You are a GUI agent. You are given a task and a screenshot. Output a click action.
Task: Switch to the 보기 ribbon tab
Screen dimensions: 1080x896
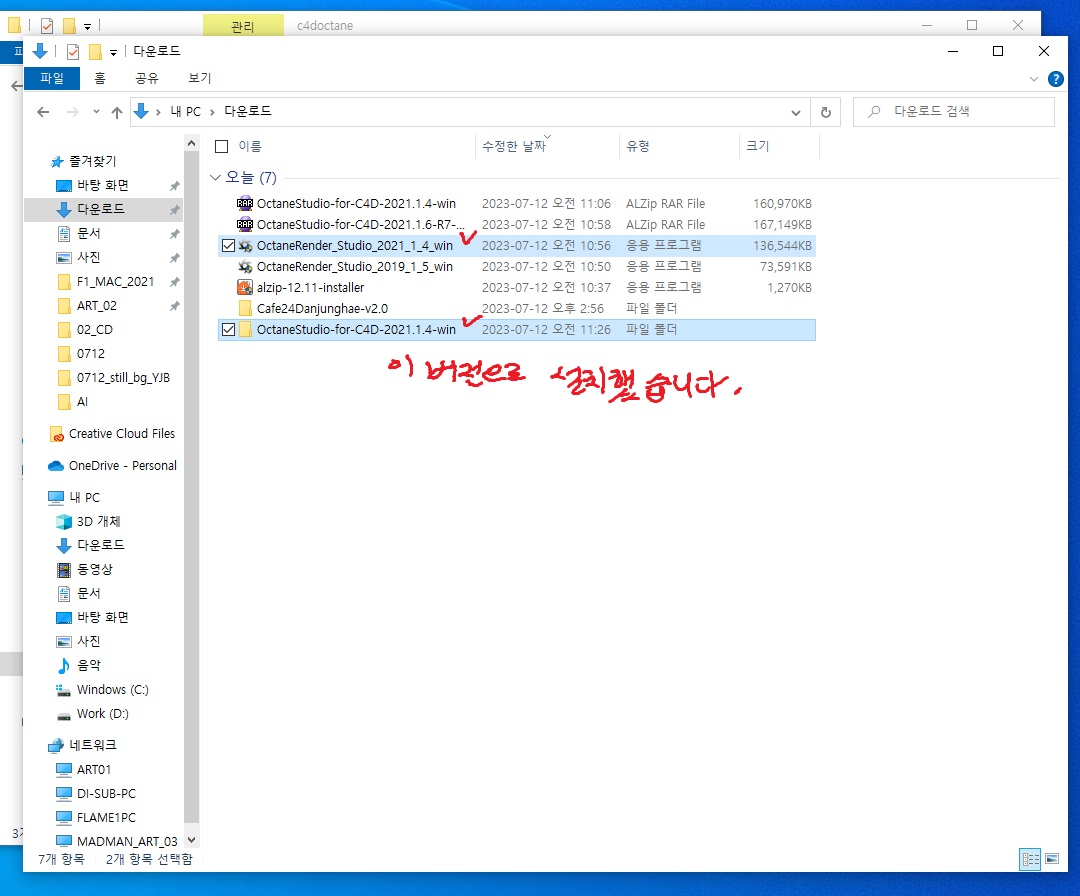pyautogui.click(x=200, y=79)
